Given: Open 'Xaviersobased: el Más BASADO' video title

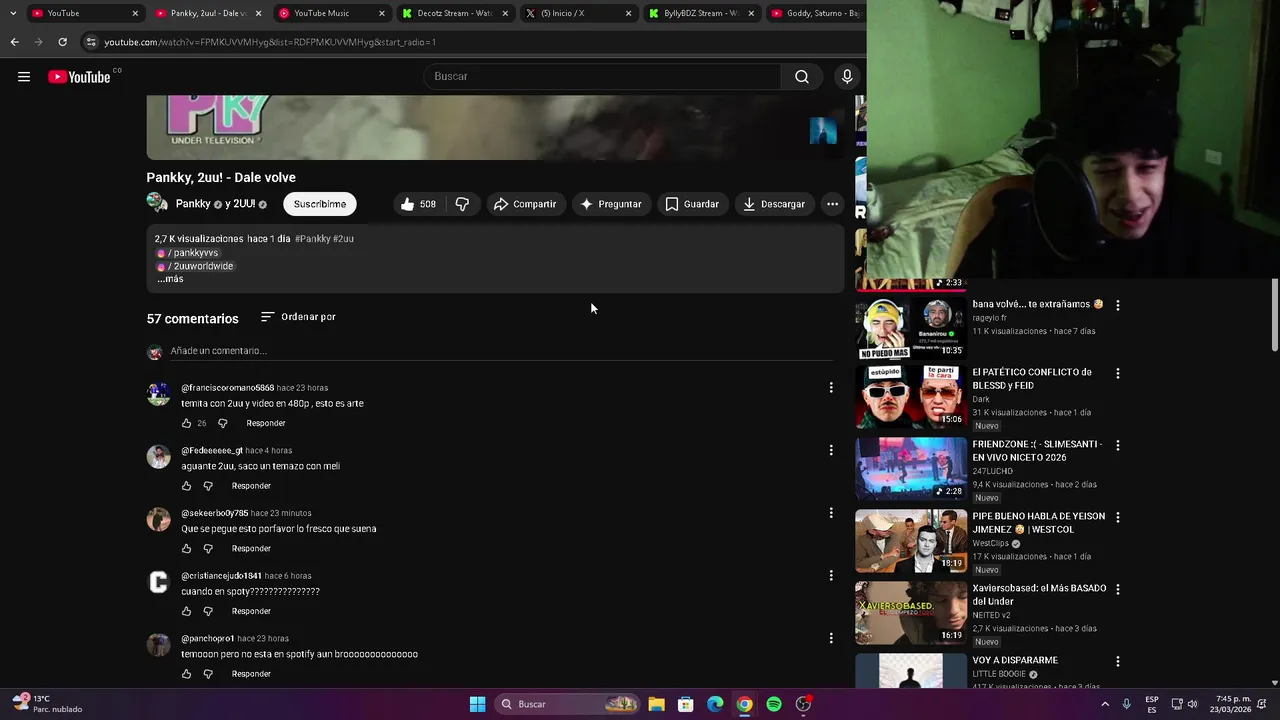Looking at the screenshot, I should coord(1039,595).
